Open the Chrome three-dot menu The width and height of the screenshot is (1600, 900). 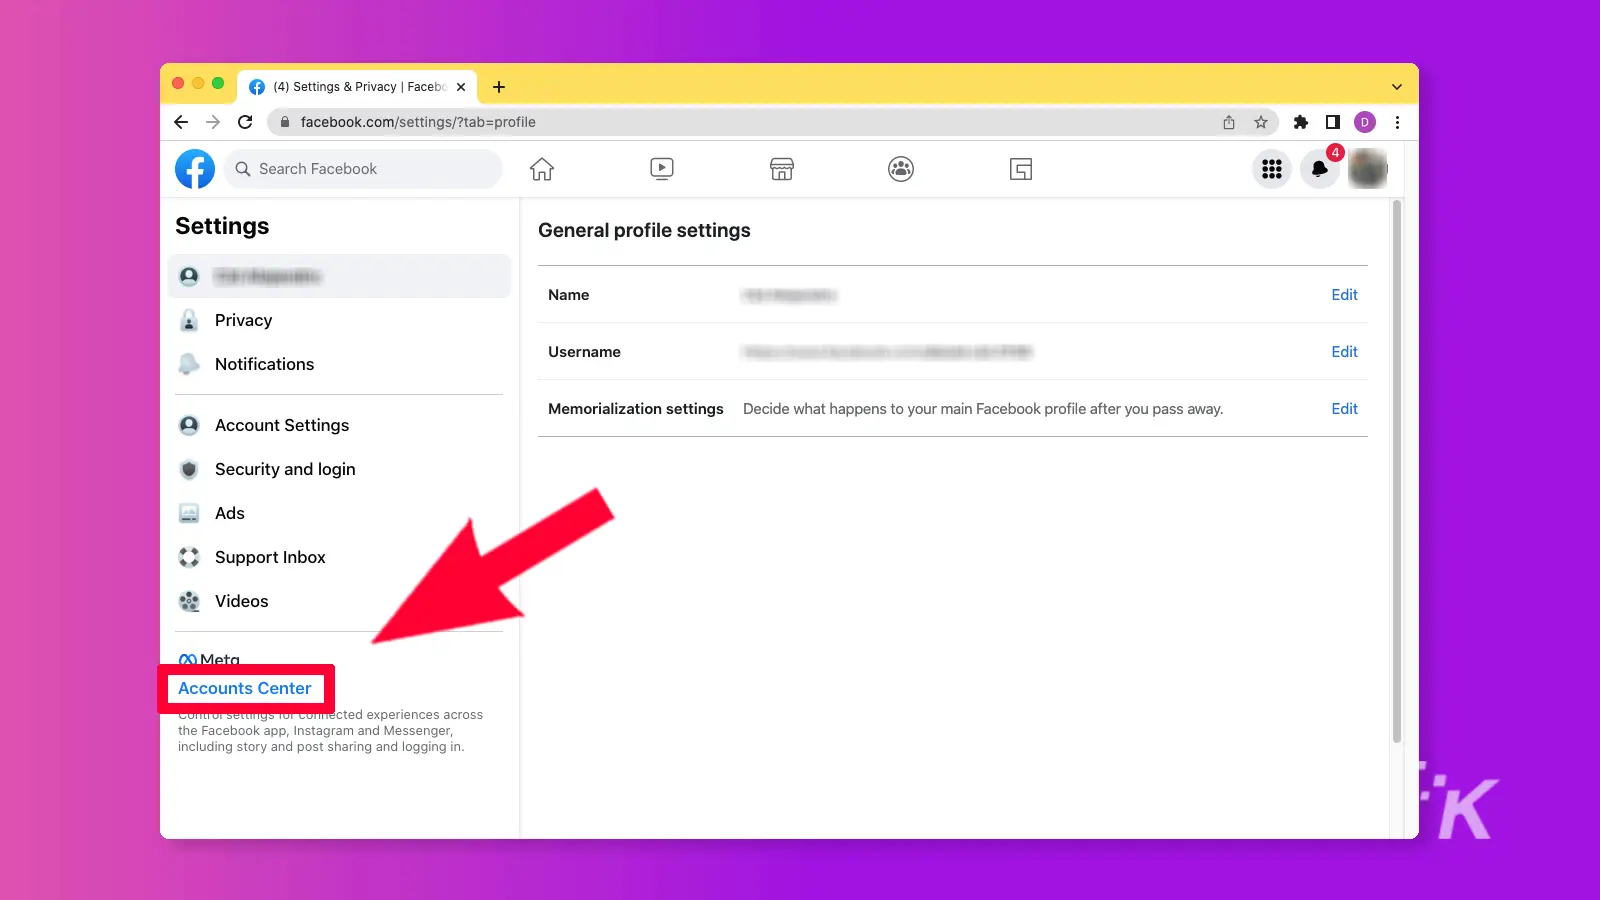1397,122
